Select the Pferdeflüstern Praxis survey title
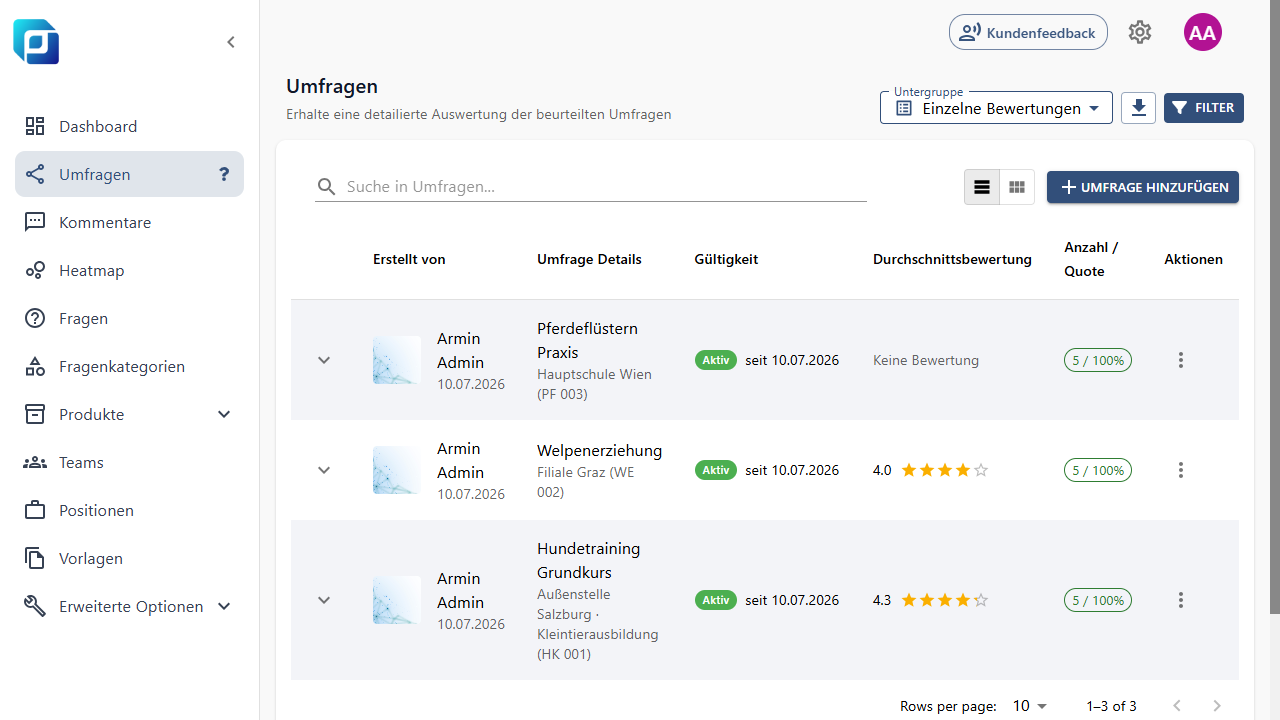The image size is (1280, 720). click(x=587, y=340)
